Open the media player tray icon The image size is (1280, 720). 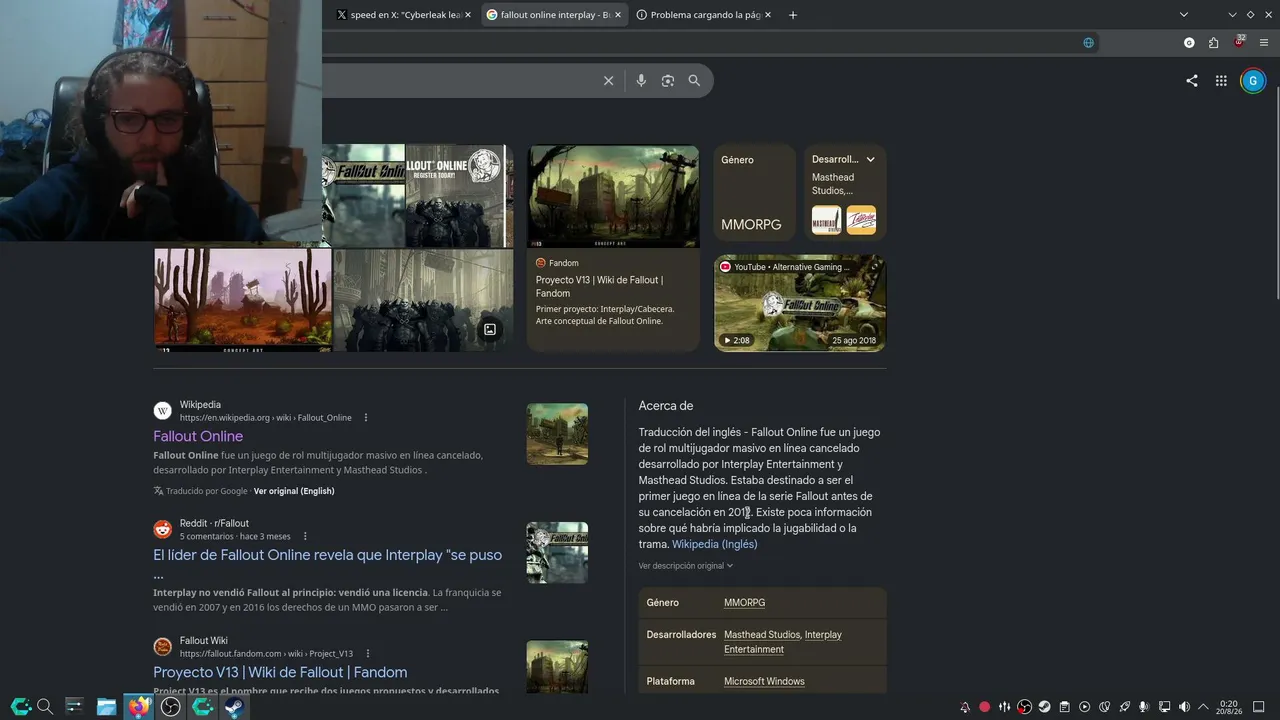coord(1084,707)
